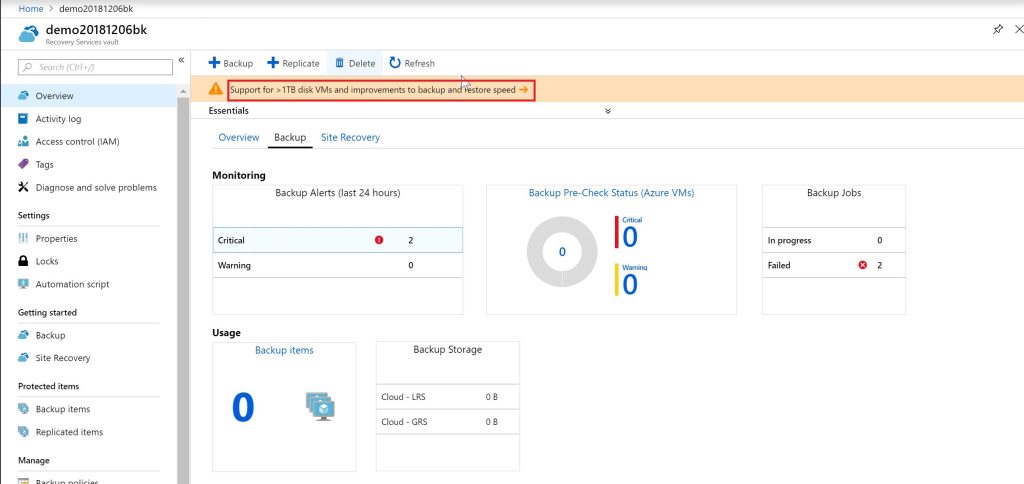Click the stacked VM monitors icon
Viewport: 1024px width, 484px height.
click(320, 407)
